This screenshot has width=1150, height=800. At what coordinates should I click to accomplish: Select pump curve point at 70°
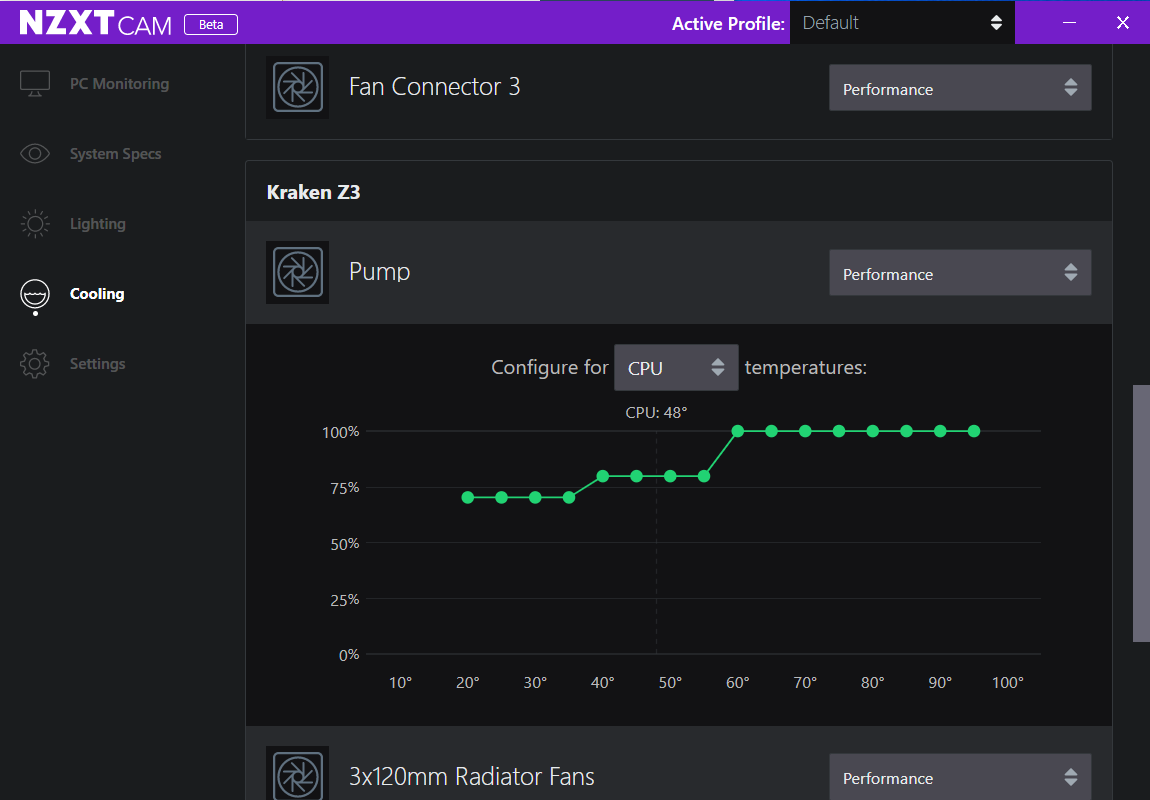pyautogui.click(x=805, y=431)
